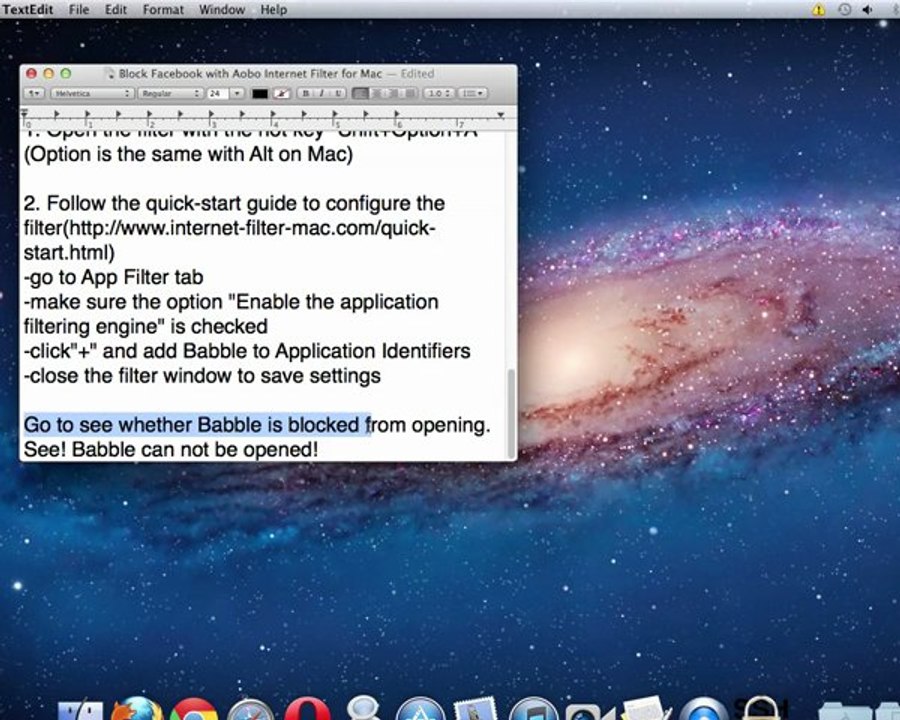Click the left indent marker at ruler zero
900x720 pixels.
click(25, 114)
